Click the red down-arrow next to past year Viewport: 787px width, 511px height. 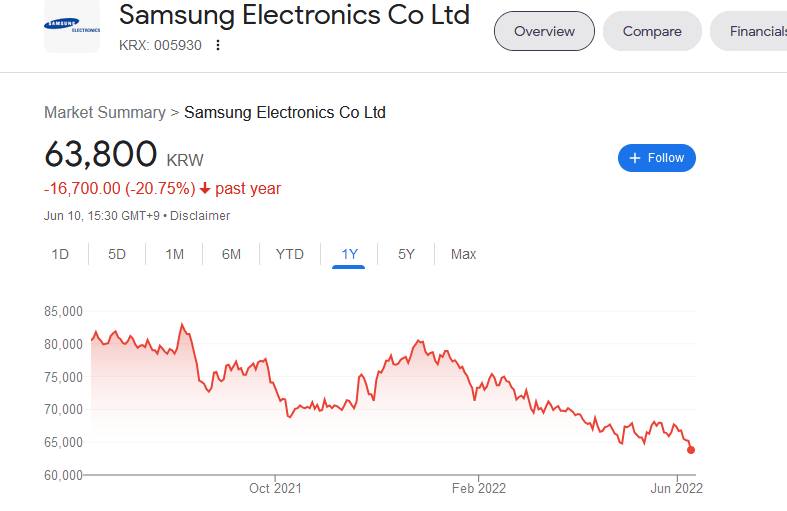click(x=205, y=188)
